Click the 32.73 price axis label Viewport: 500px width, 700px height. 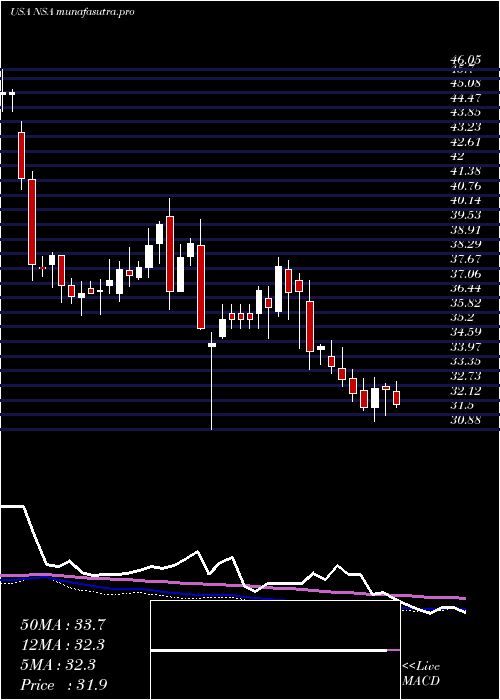[x=465, y=376]
